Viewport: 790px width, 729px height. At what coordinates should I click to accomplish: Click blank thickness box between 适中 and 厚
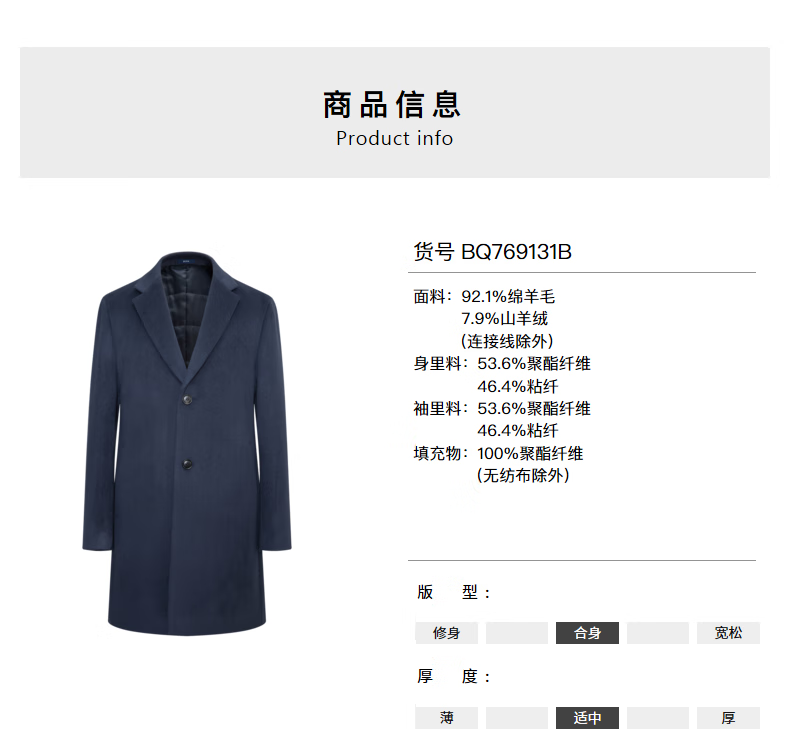[658, 717]
